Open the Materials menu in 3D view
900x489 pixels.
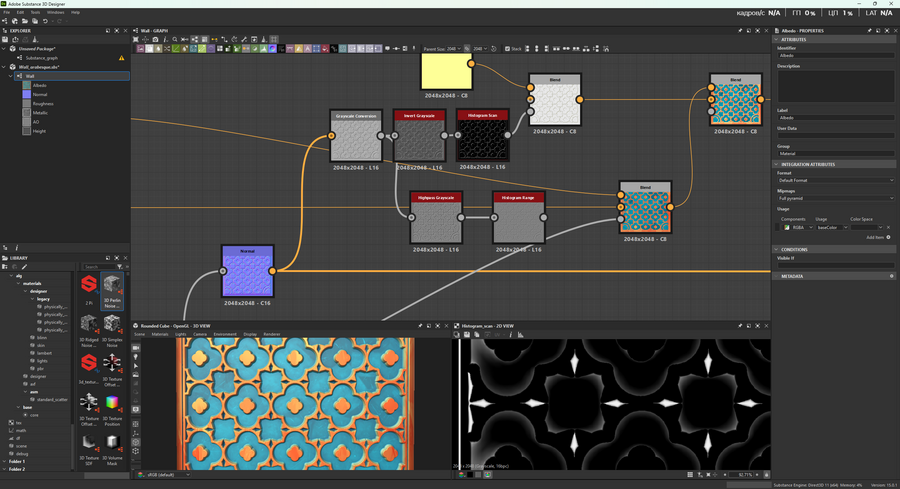(x=160, y=334)
